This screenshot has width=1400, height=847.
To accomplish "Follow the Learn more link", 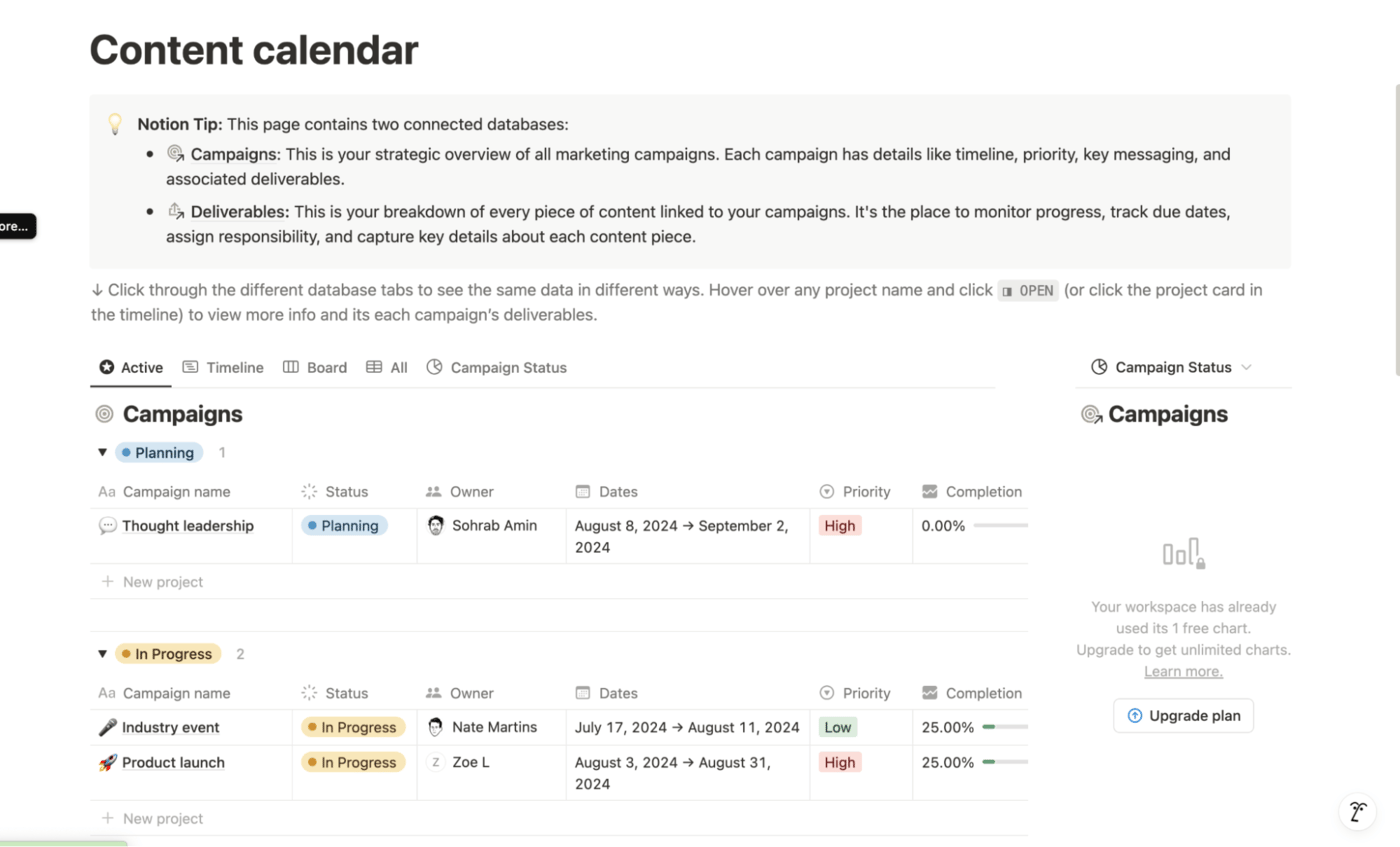I will coord(1183,672).
